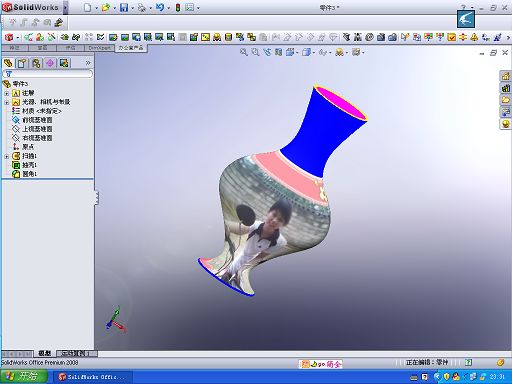Image resolution: width=512 pixels, height=384 pixels.
Task: Open SolidWorks Resources house icon in task pane
Action: pyautogui.click(x=506, y=76)
